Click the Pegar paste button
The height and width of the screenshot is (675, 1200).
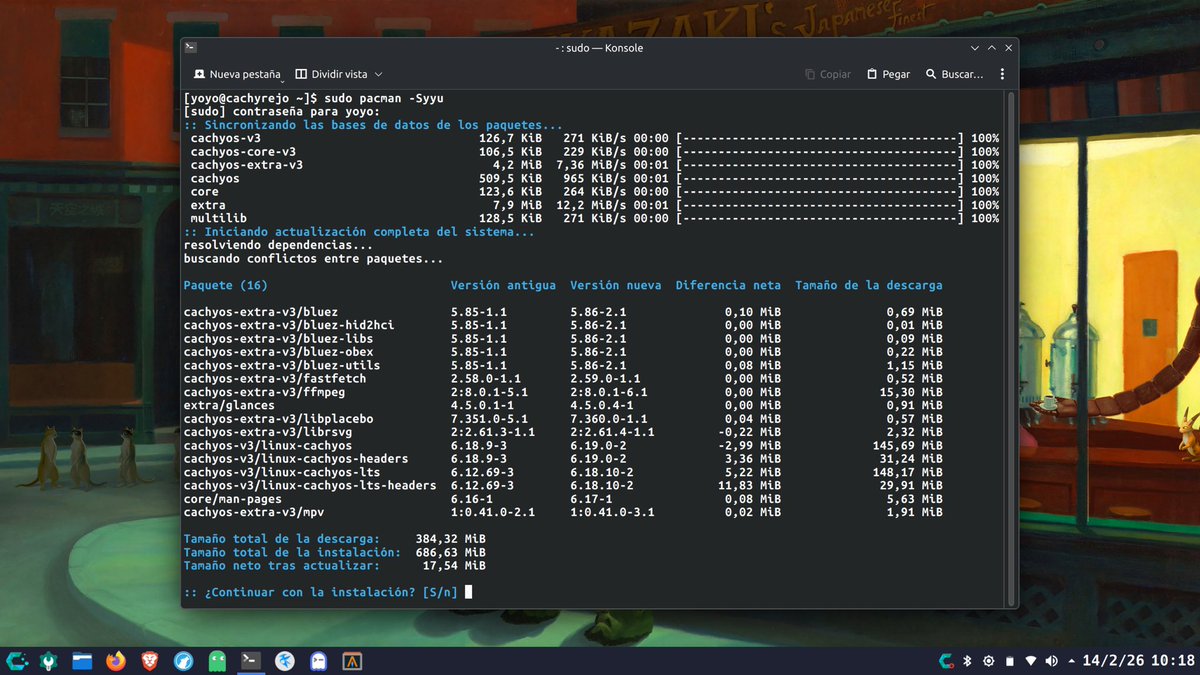(x=888, y=74)
